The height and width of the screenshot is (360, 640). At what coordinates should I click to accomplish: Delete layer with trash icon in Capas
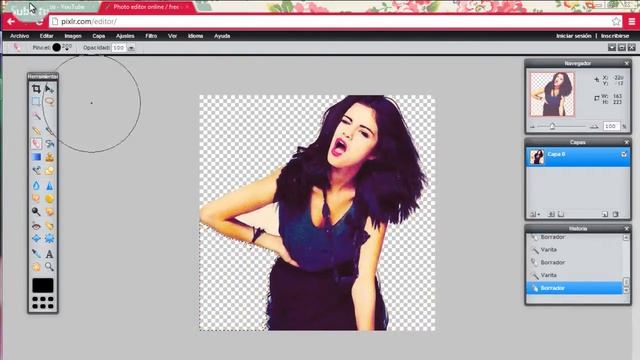(616, 214)
